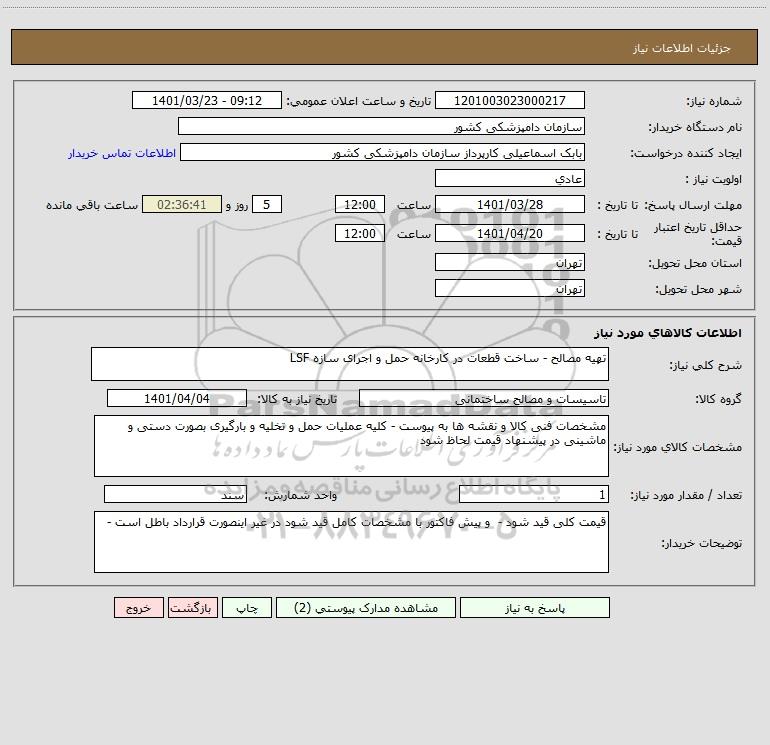Click the response deadline time 12:00 field
Screen dimensions: 770x745
(x=359, y=204)
